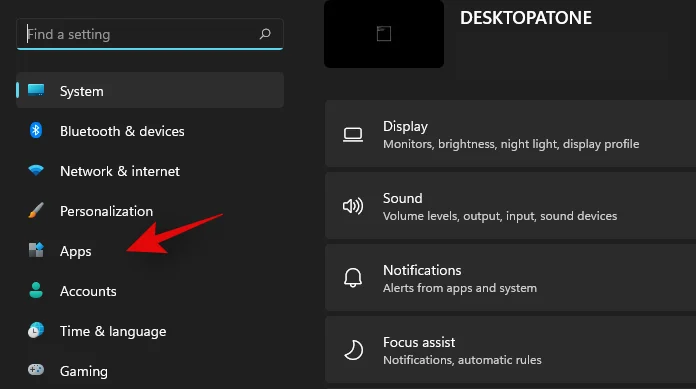Open the Sound settings card
The height and width of the screenshot is (389, 696).
[x=510, y=206]
